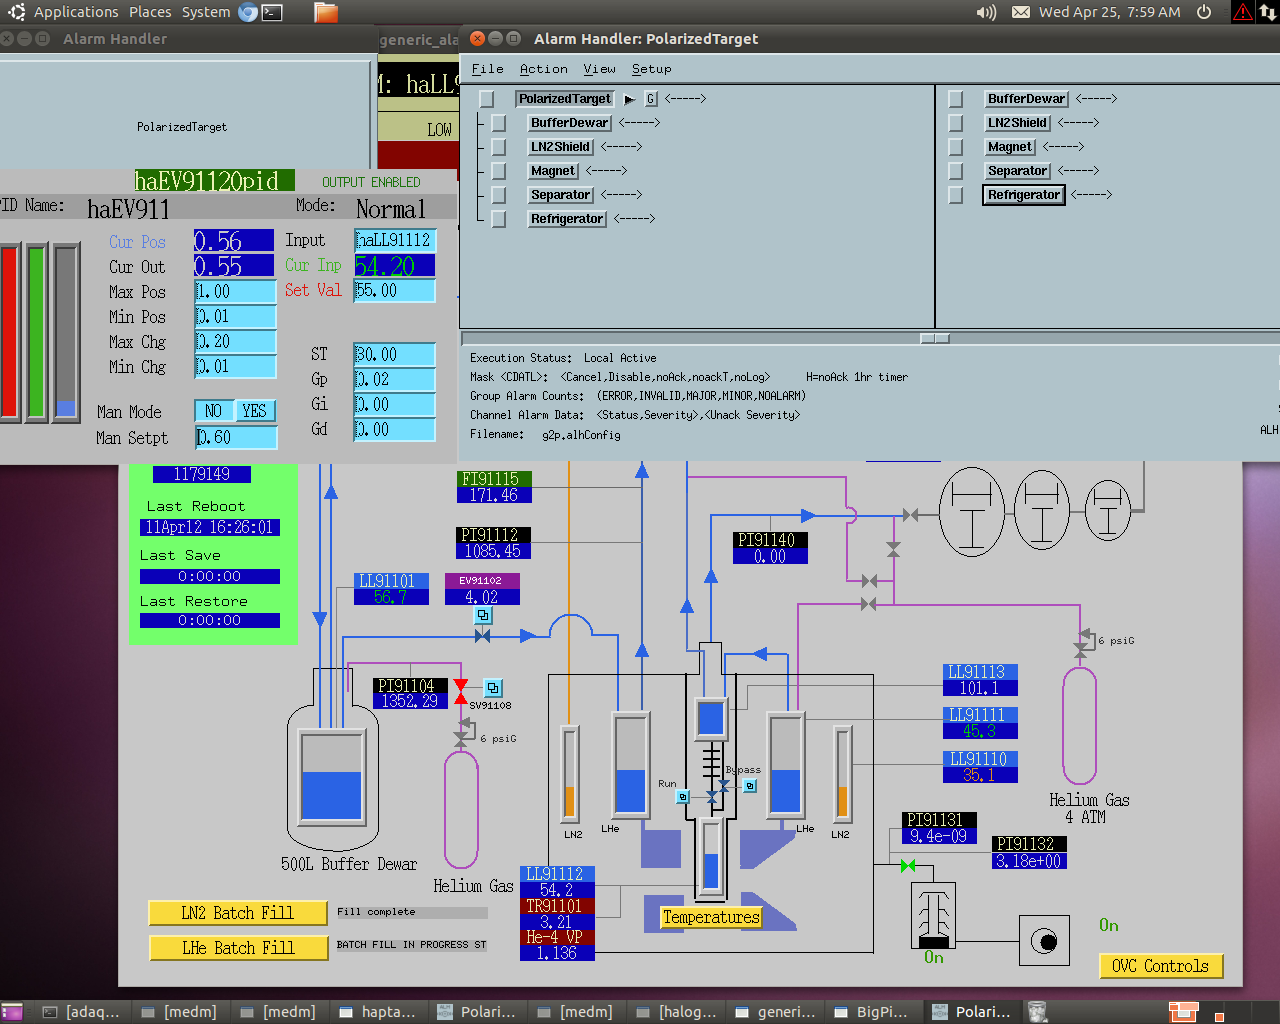
Task: Click the PolarizedTarget button in Alarm Handler main window
Action: 181,127
